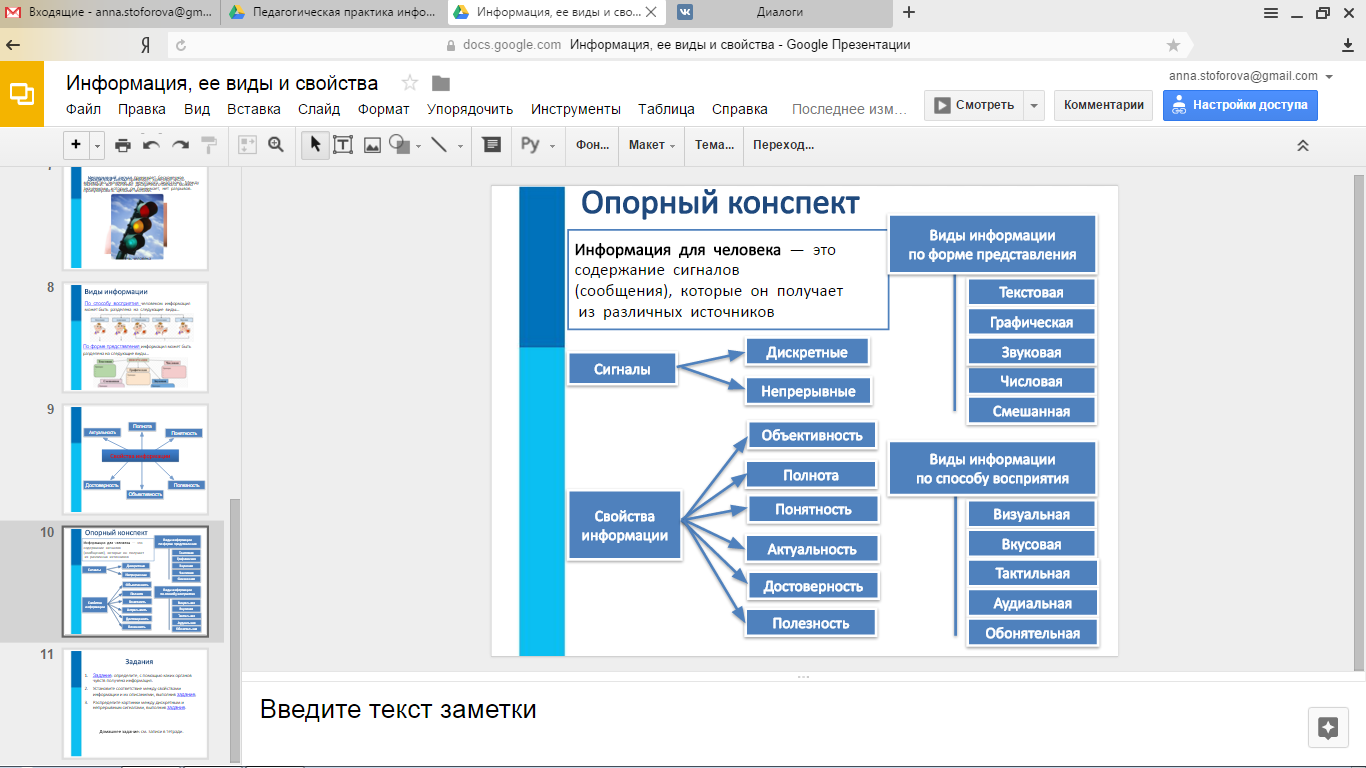The width and height of the screenshot is (1366, 768).
Task: Insert an image via toolbar icon
Action: coord(372,145)
